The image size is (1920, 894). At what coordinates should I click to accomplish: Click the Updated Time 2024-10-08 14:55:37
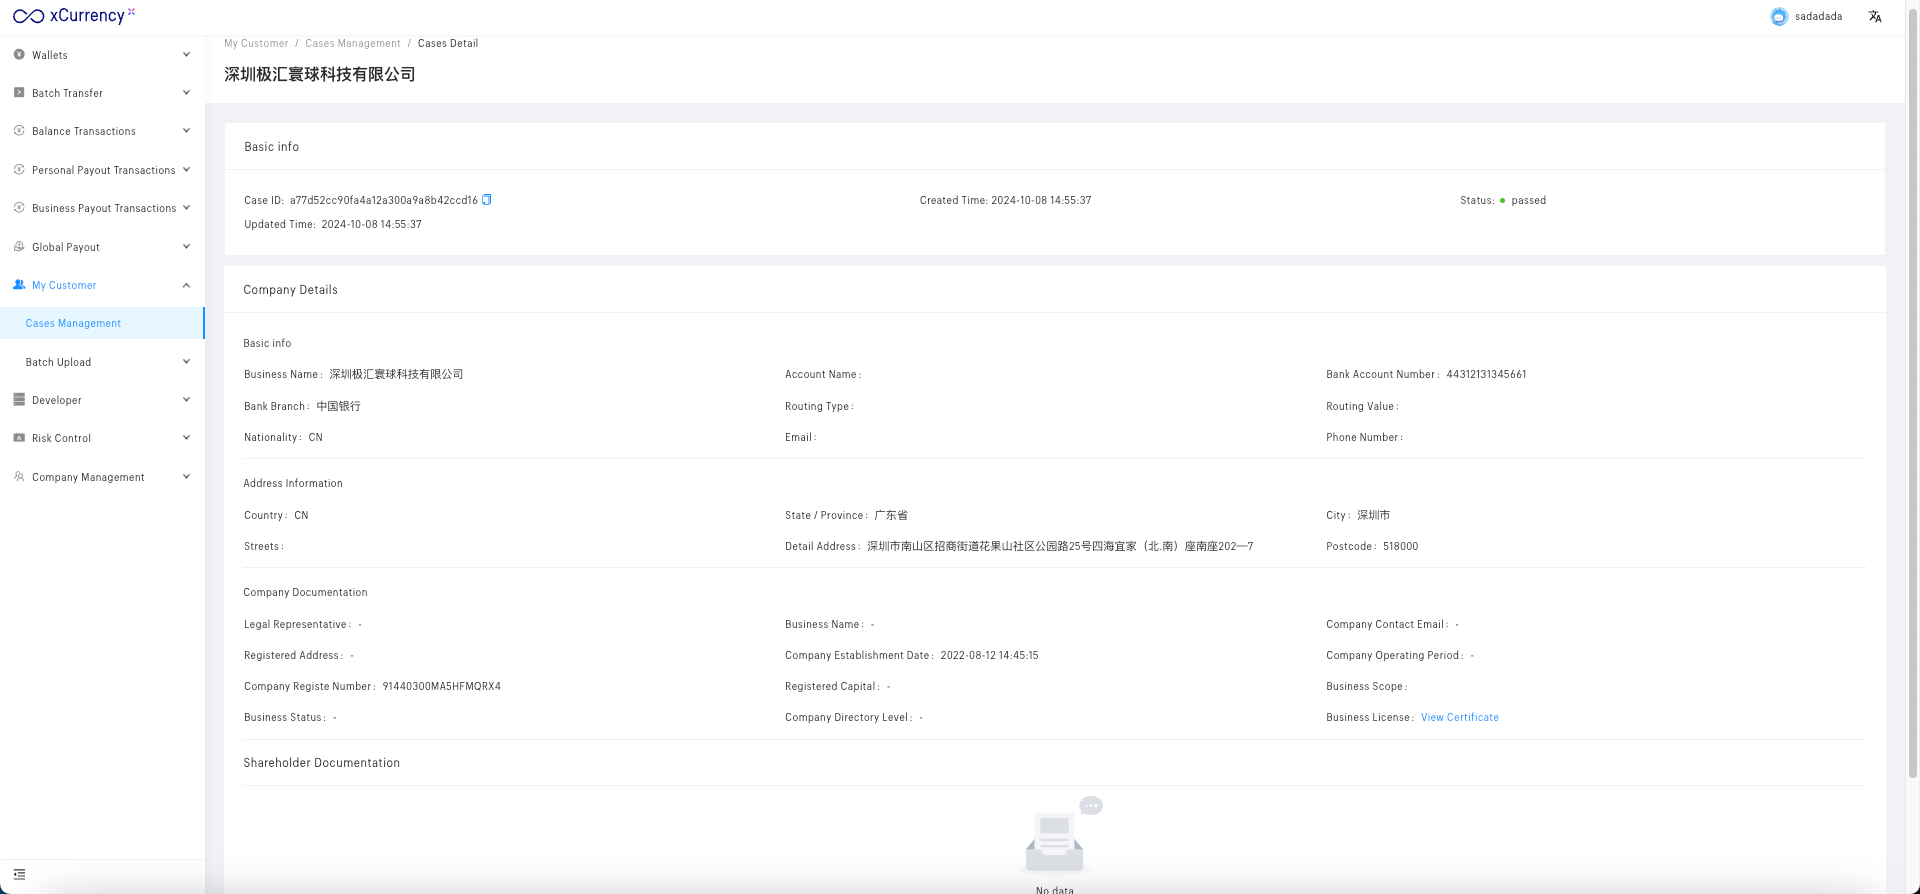tap(371, 225)
